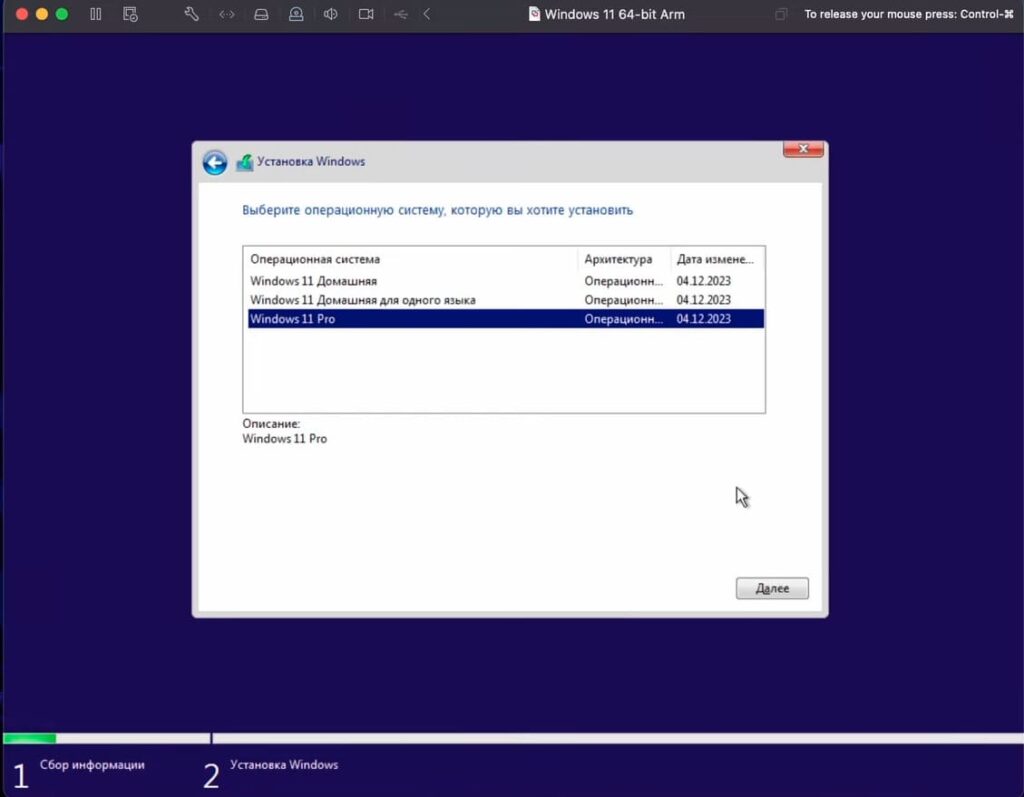
Task: Click the Дата изменения column header
Action: pyautogui.click(x=717, y=259)
